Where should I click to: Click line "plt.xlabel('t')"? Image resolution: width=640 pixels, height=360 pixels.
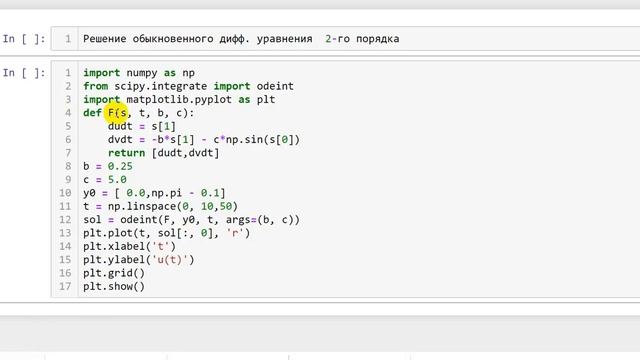pos(129,247)
